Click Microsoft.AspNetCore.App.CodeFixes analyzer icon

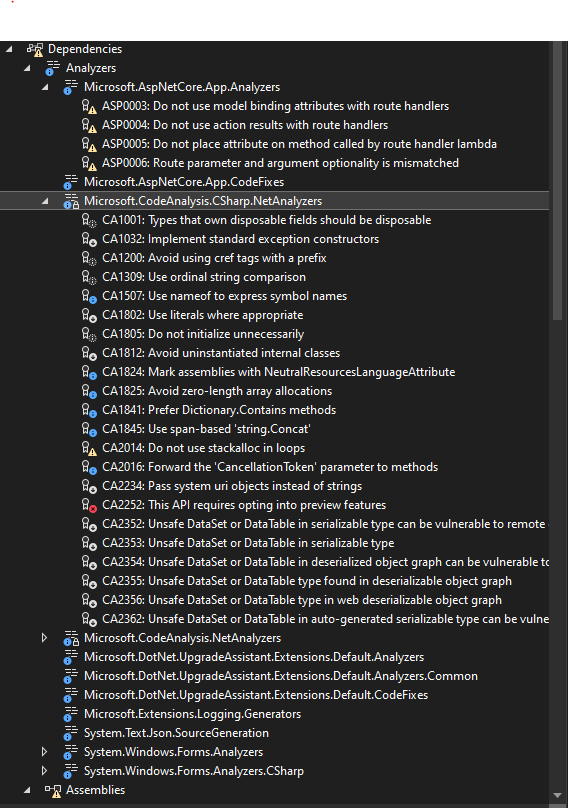(71, 182)
